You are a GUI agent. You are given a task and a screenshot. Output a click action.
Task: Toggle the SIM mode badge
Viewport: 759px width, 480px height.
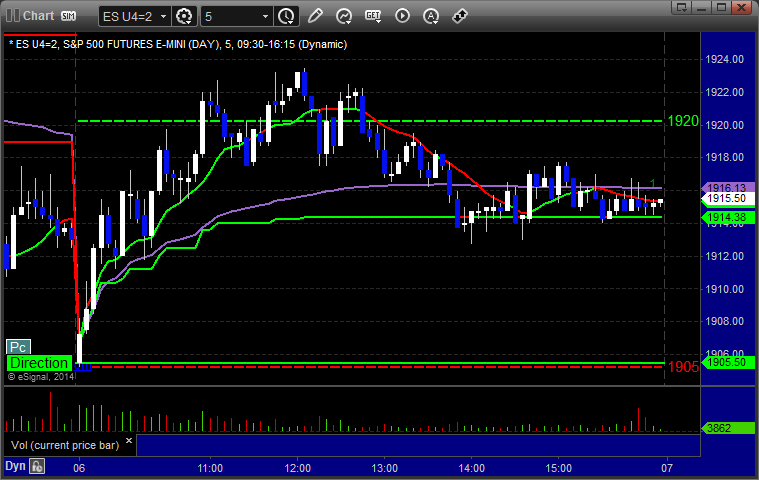coord(68,16)
